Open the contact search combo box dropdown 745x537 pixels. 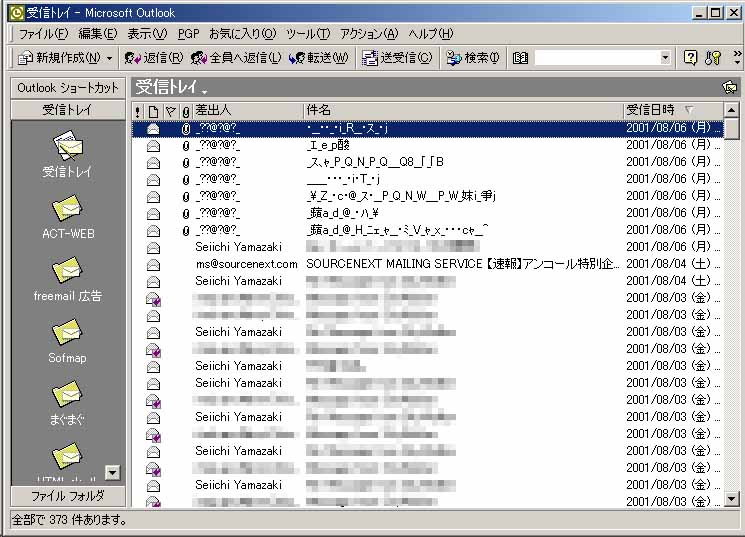click(x=666, y=58)
